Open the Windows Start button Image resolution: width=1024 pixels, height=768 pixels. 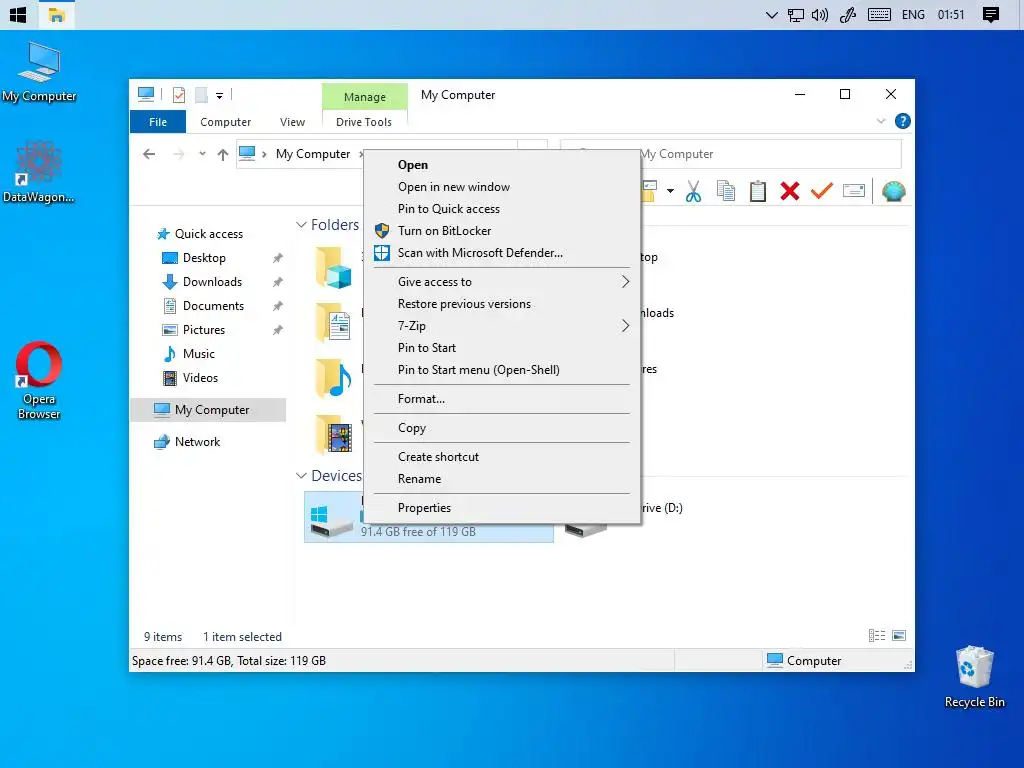pos(18,14)
